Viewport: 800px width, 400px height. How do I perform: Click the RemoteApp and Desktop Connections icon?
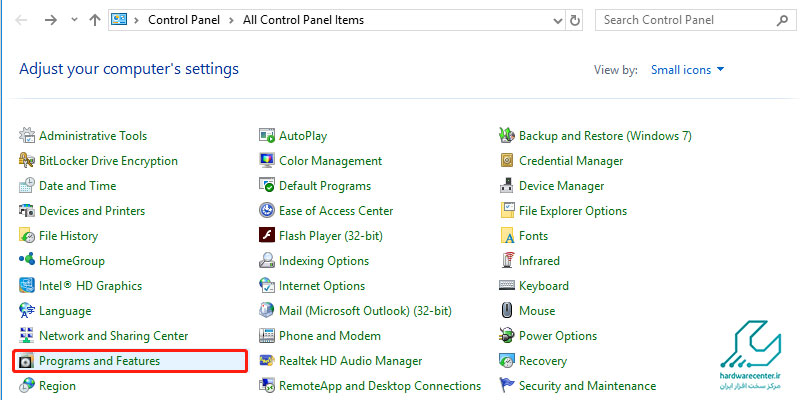[267, 386]
